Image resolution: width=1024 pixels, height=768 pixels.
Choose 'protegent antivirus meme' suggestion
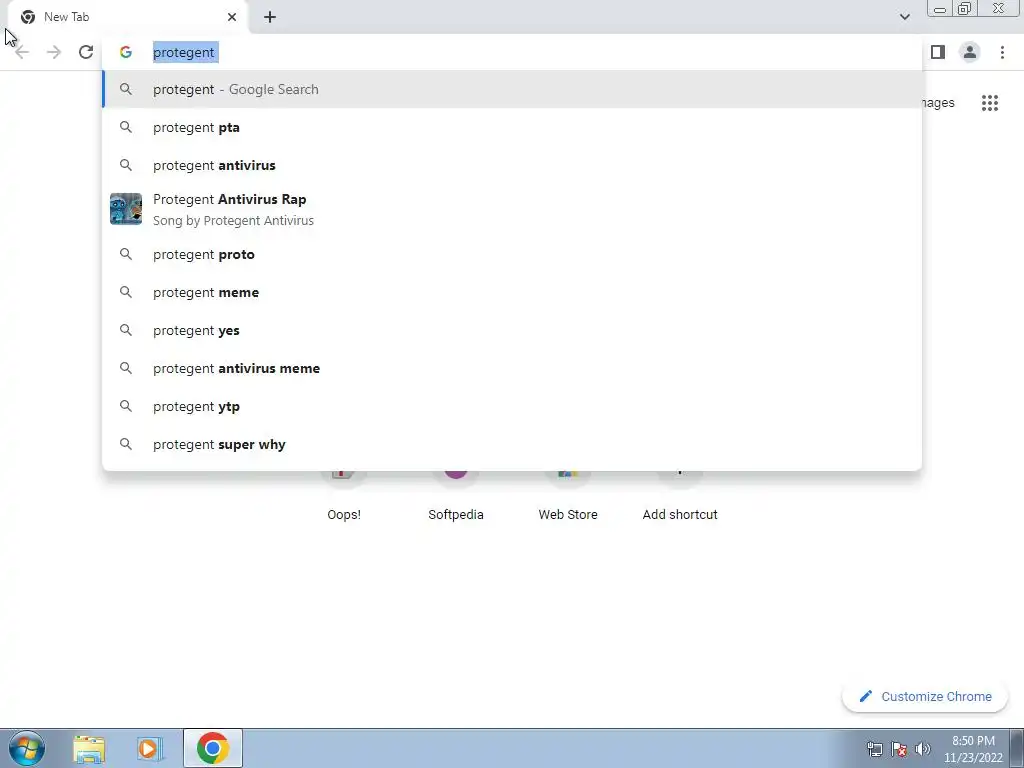tap(512, 368)
